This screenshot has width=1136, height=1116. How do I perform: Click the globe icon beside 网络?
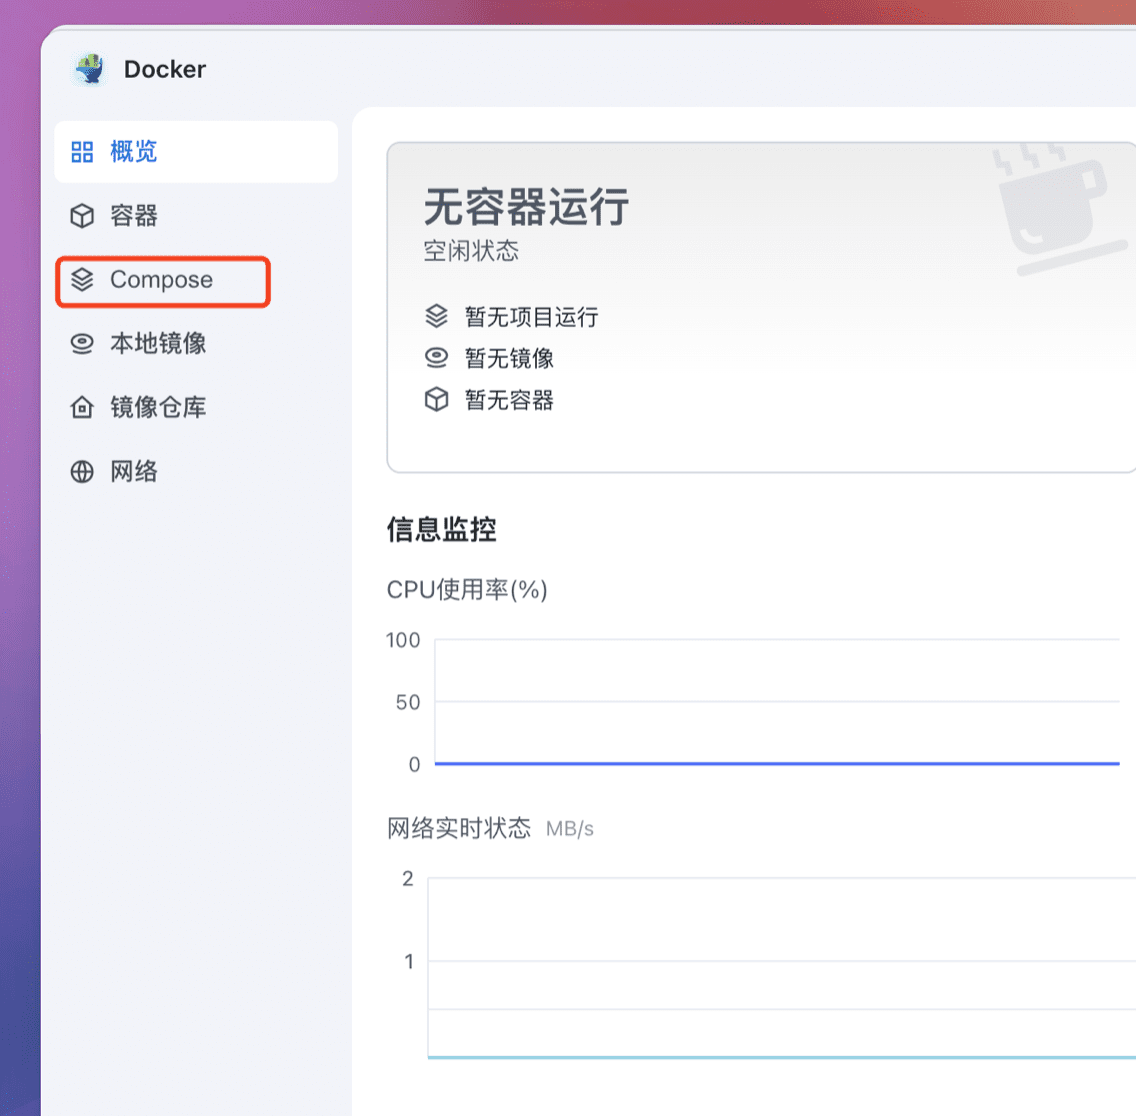tap(82, 472)
